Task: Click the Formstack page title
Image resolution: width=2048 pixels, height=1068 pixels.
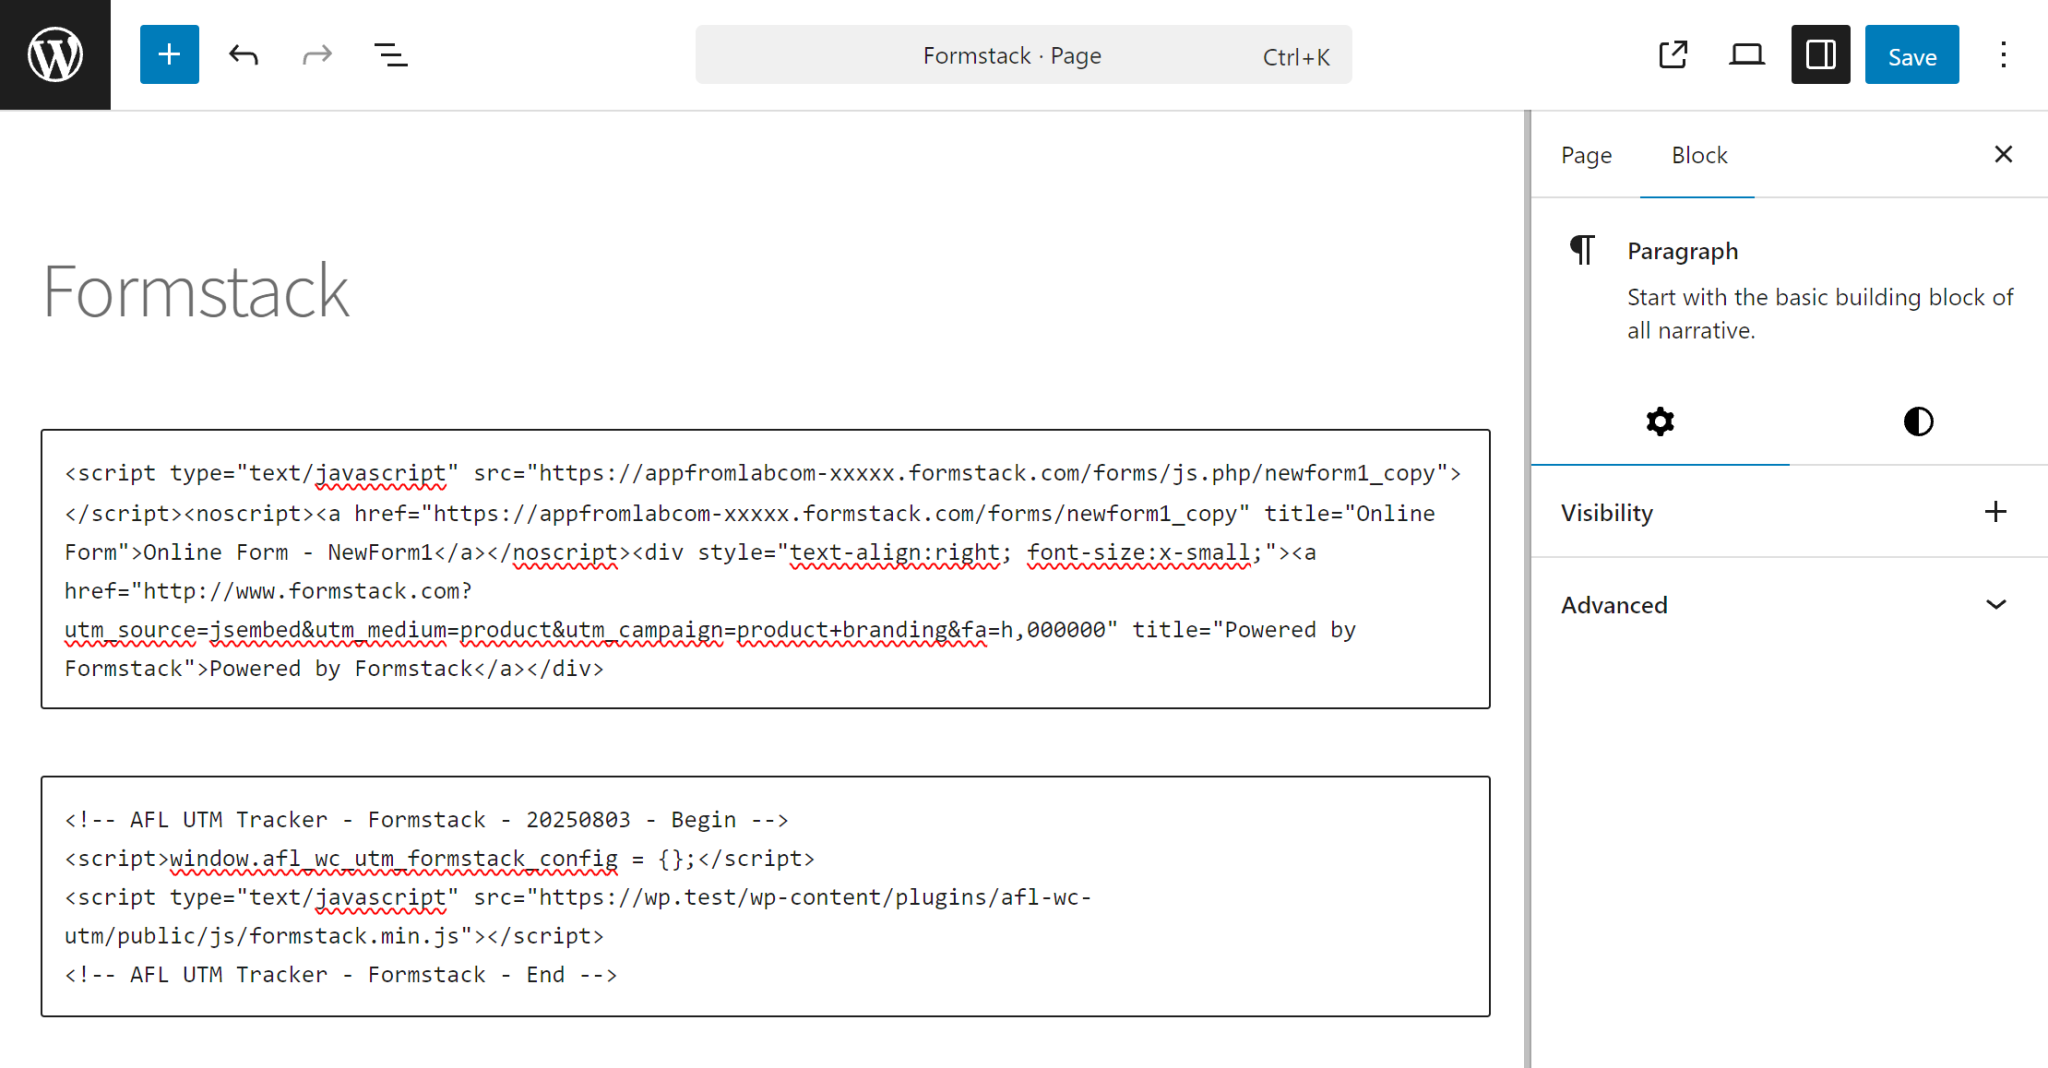Action: (x=196, y=292)
